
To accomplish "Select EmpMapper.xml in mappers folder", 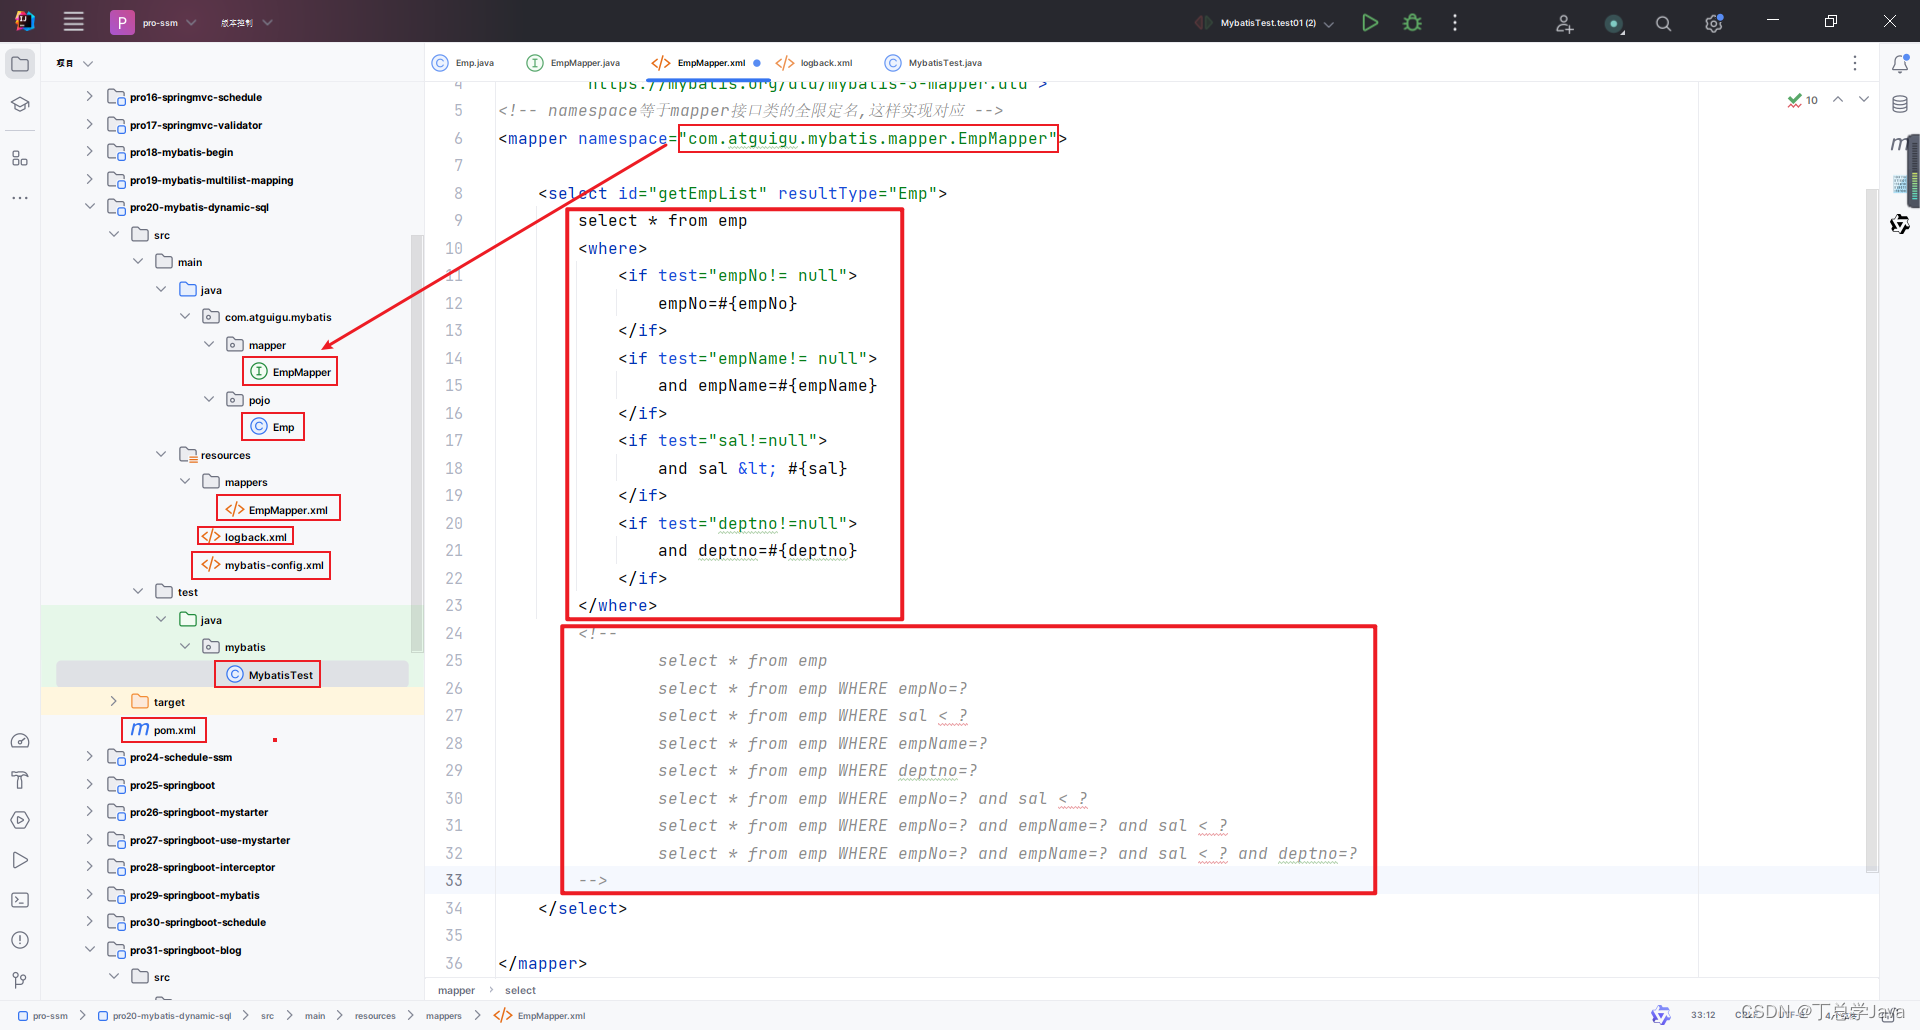I will tap(278, 510).
